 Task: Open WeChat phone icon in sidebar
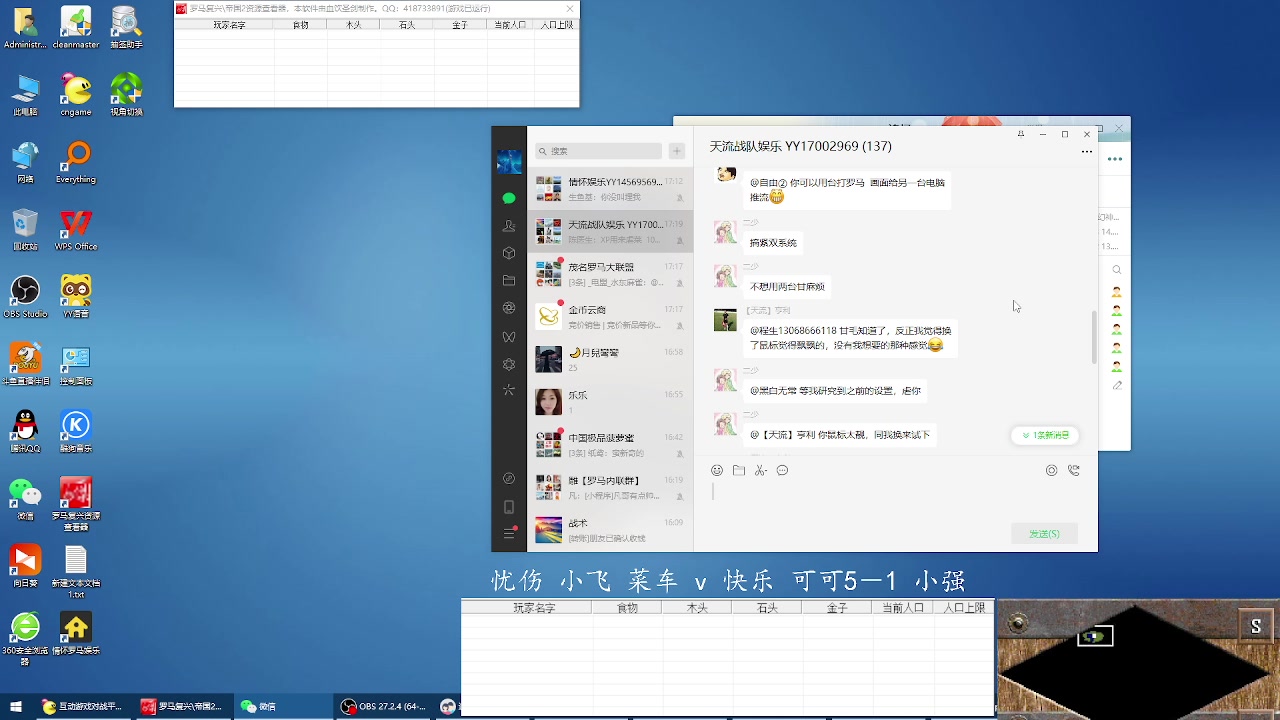pyautogui.click(x=509, y=507)
